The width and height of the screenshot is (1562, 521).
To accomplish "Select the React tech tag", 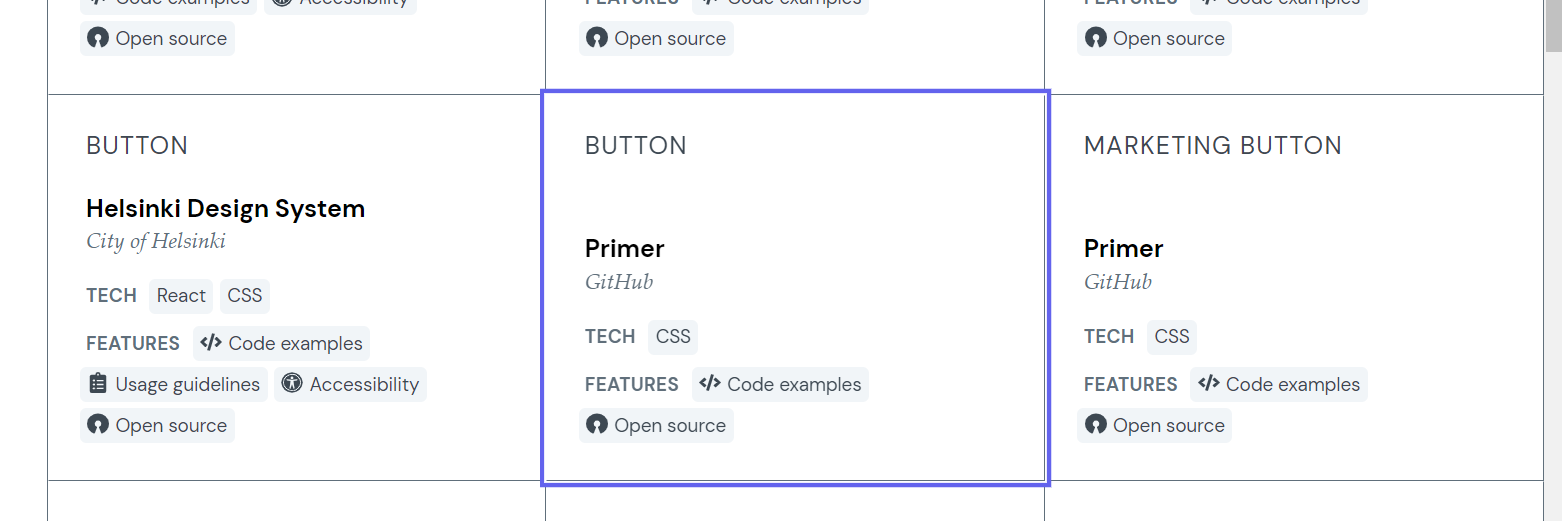I will tap(181, 295).
